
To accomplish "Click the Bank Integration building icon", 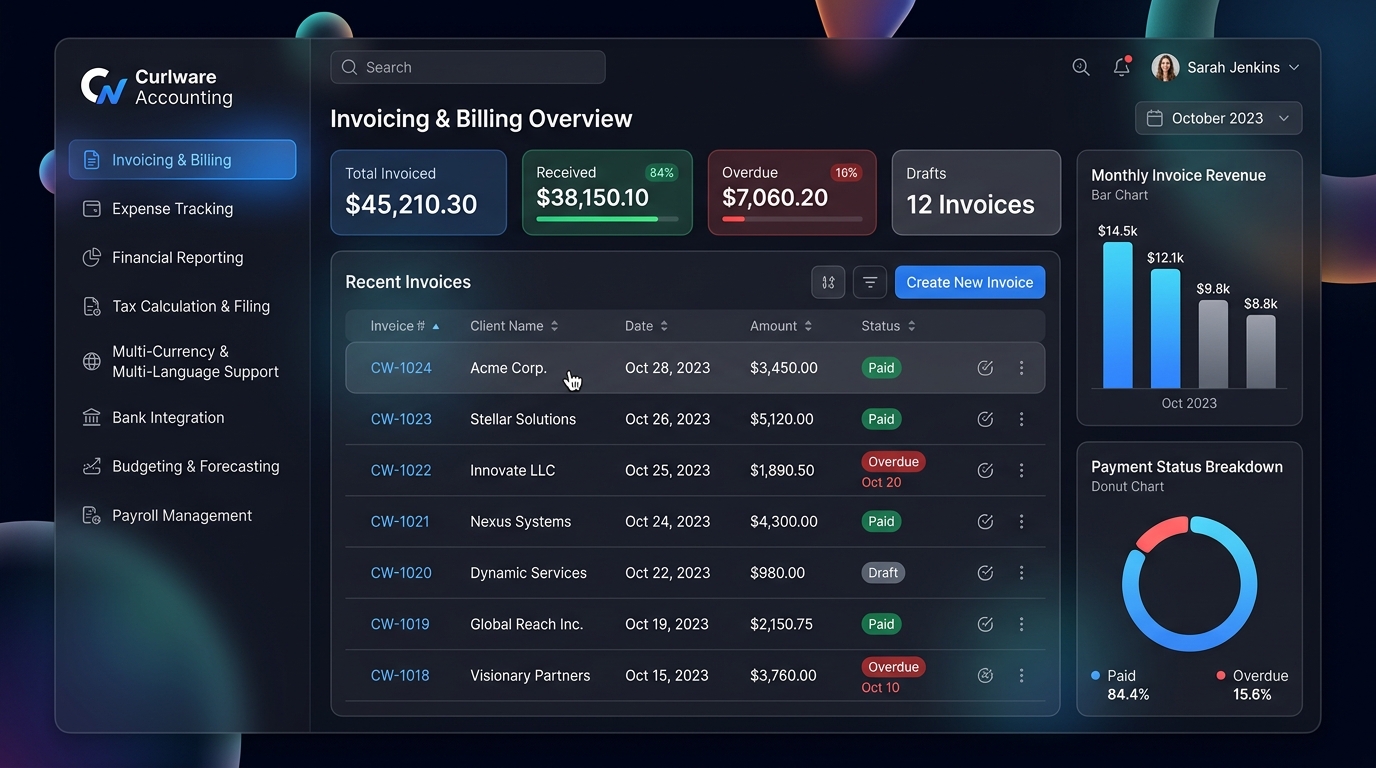I will pos(92,418).
